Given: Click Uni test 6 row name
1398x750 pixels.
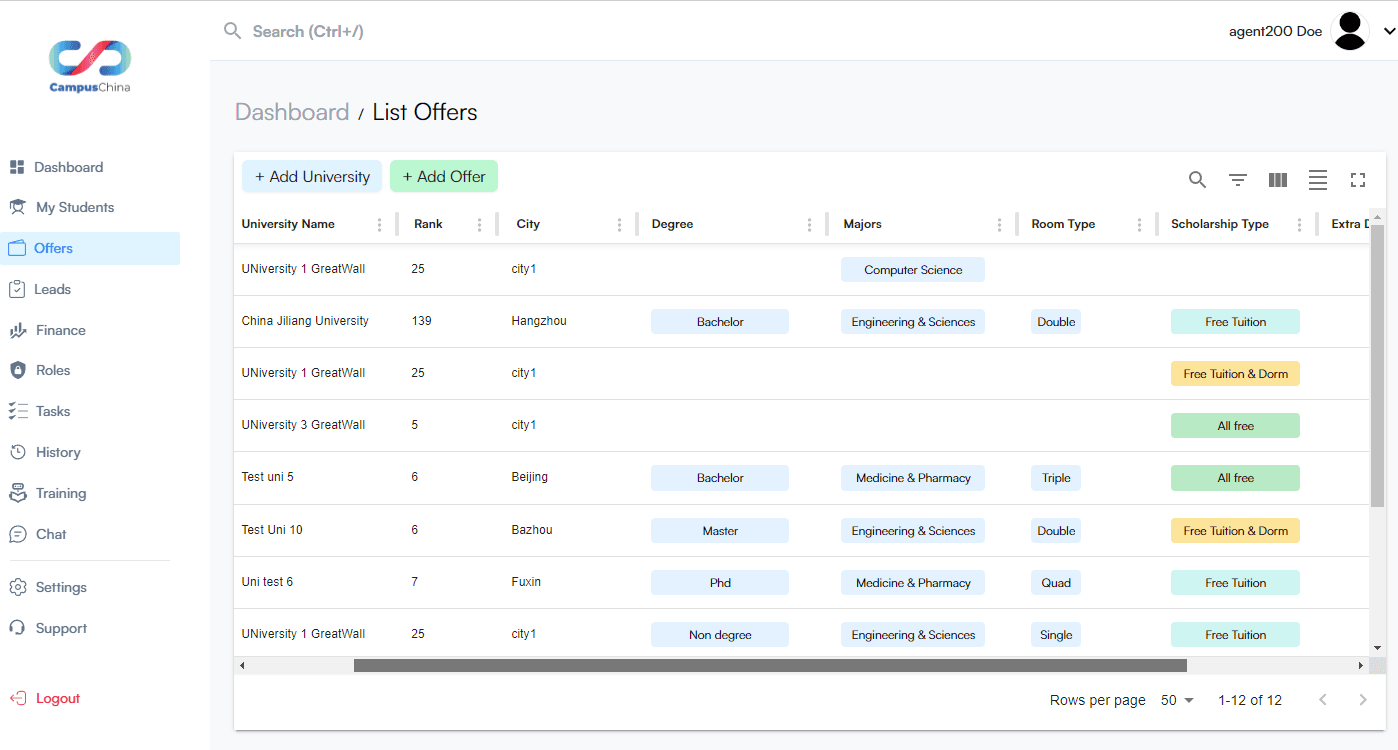Looking at the screenshot, I should pos(267,582).
